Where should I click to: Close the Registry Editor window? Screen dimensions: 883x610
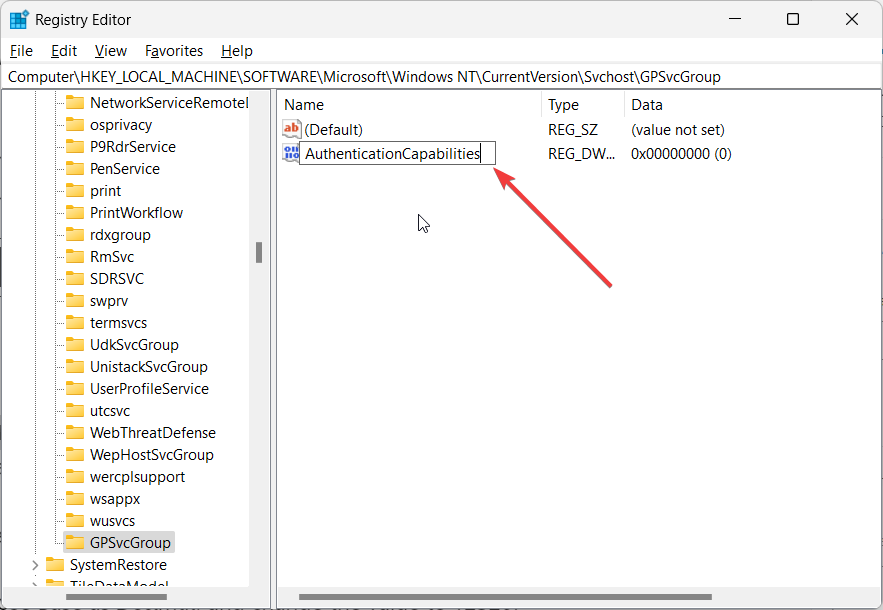click(851, 19)
